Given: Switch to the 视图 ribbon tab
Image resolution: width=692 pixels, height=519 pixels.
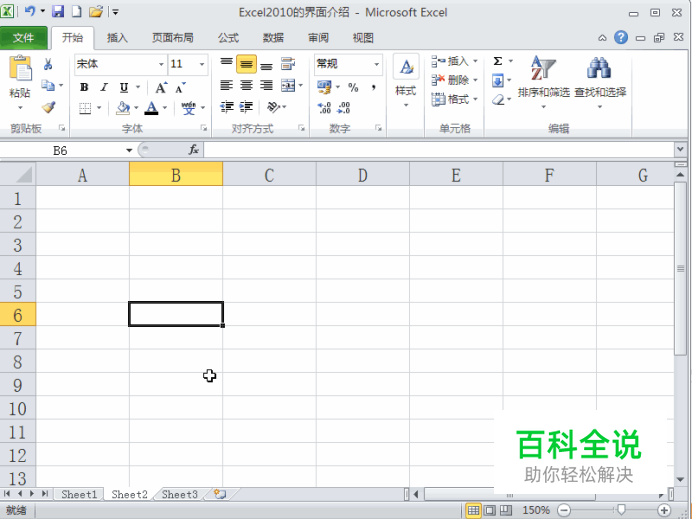Looking at the screenshot, I should pos(363,38).
